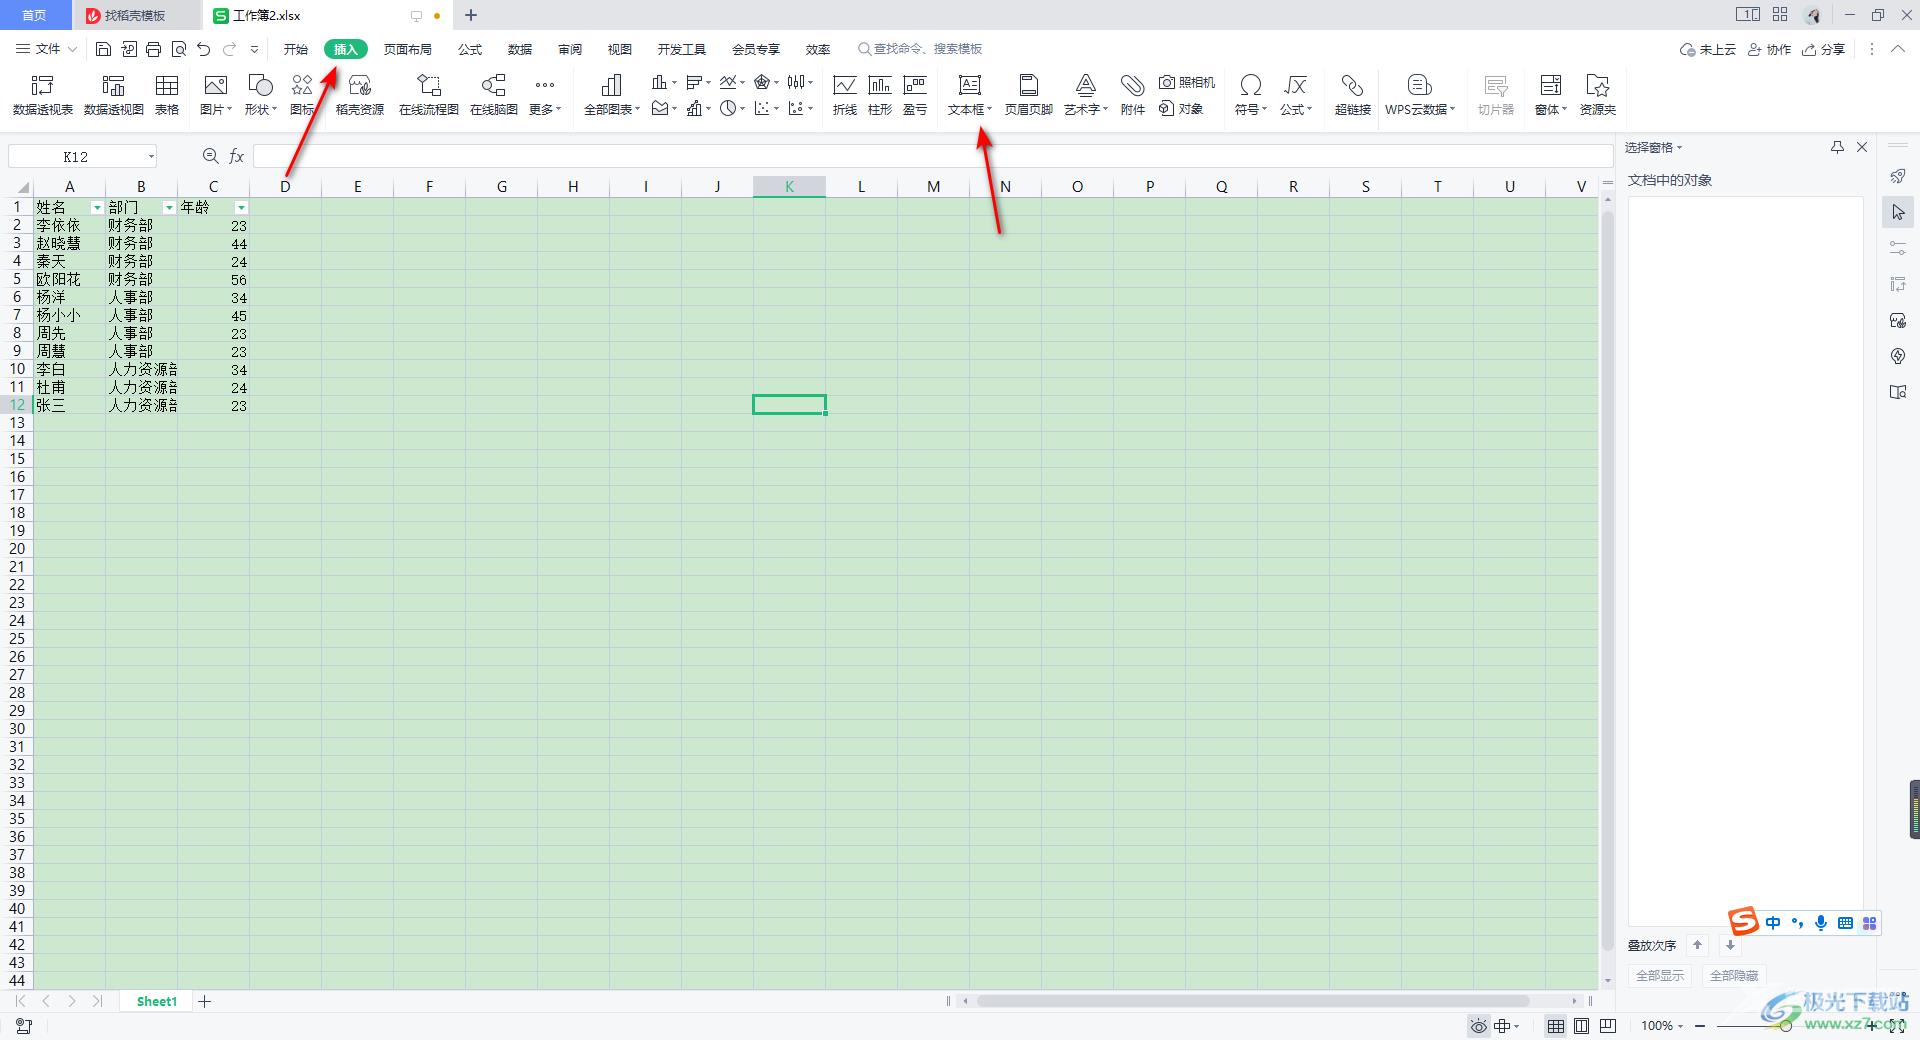Viewport: 1920px width, 1040px height.
Task: Toggle eye protection mode in status bar
Action: [1478, 1026]
